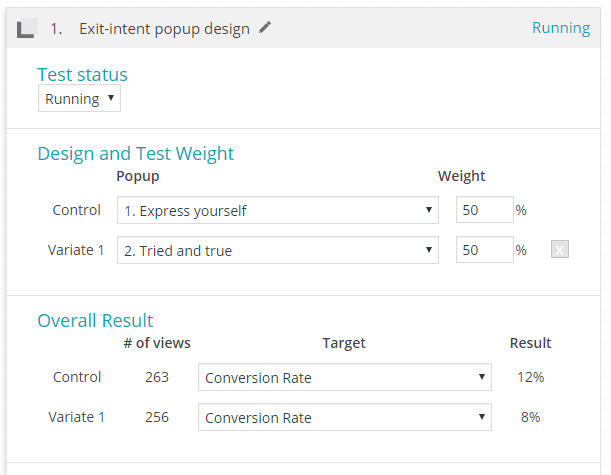Open the Control row Conversion Rate target dropdown
The height and width of the screenshot is (475, 611).
pos(345,378)
